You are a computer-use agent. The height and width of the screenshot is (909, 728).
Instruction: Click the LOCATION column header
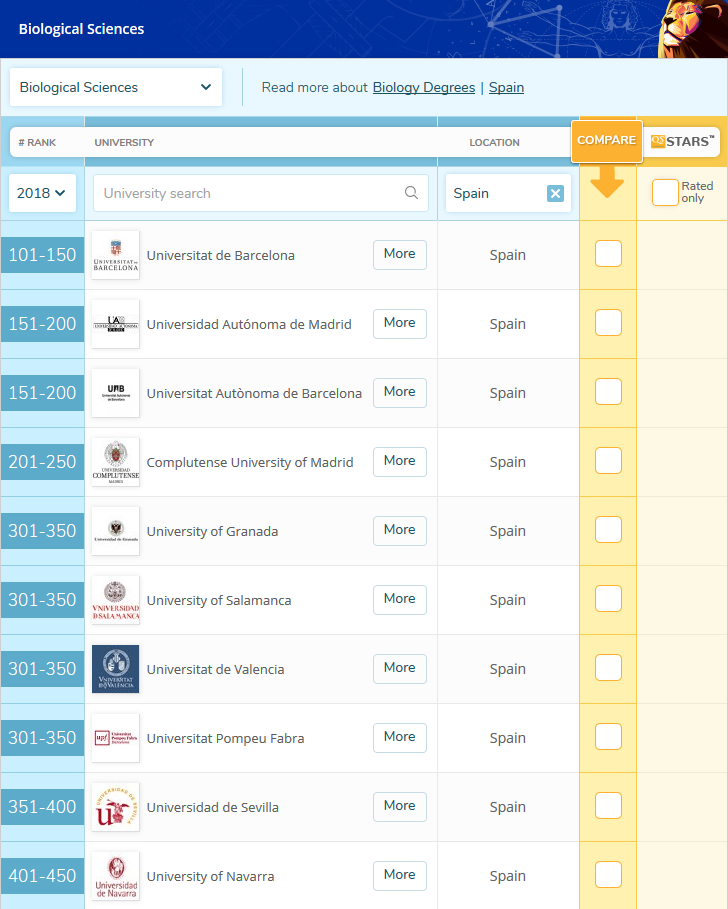click(494, 143)
